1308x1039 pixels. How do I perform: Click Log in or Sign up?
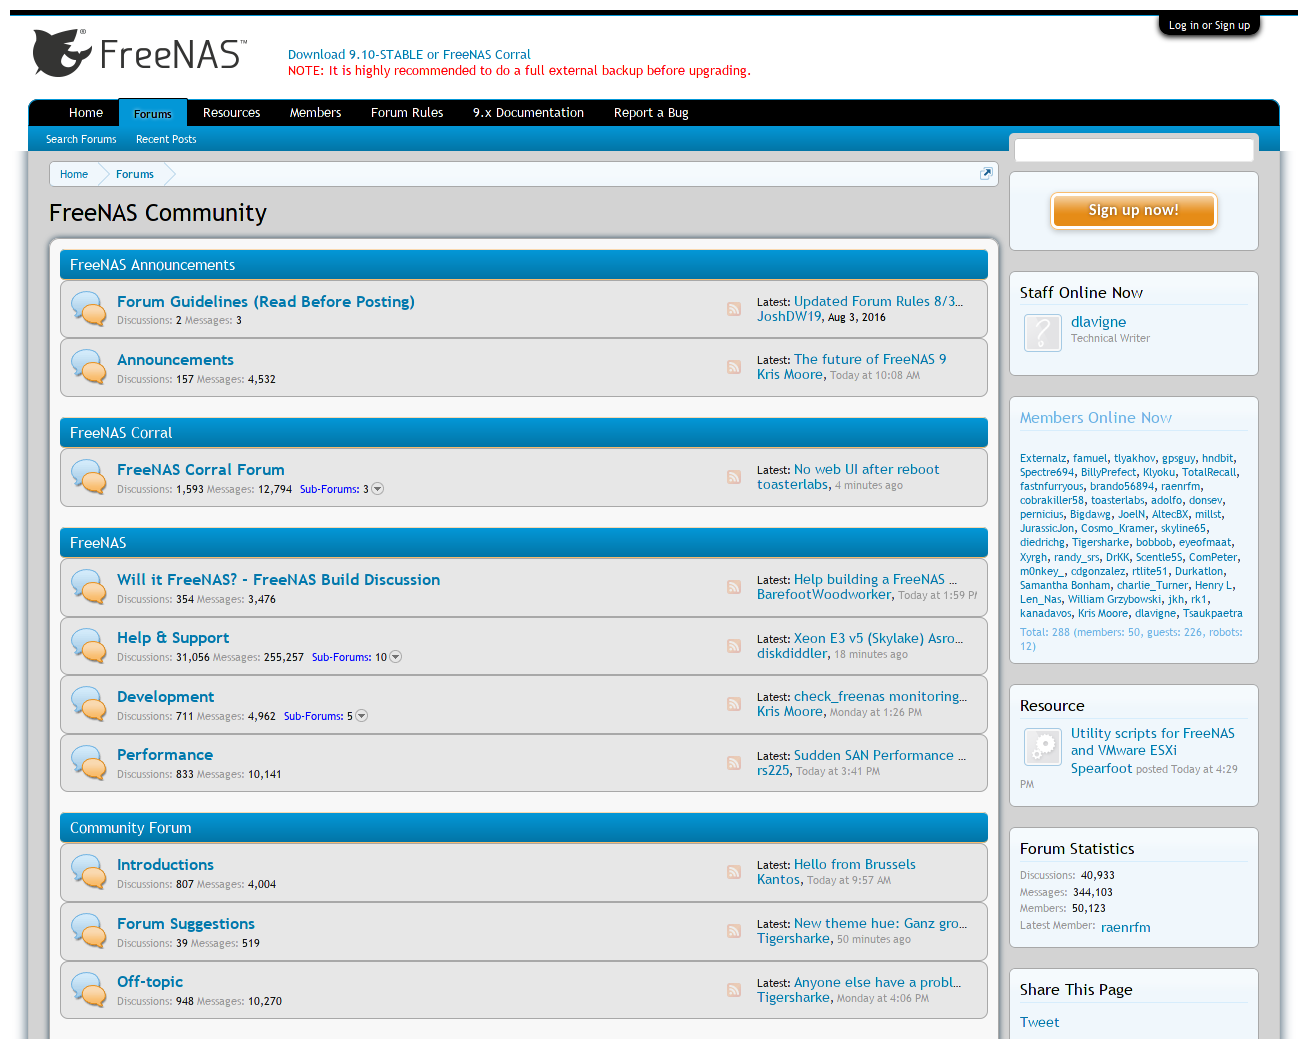1209,25
